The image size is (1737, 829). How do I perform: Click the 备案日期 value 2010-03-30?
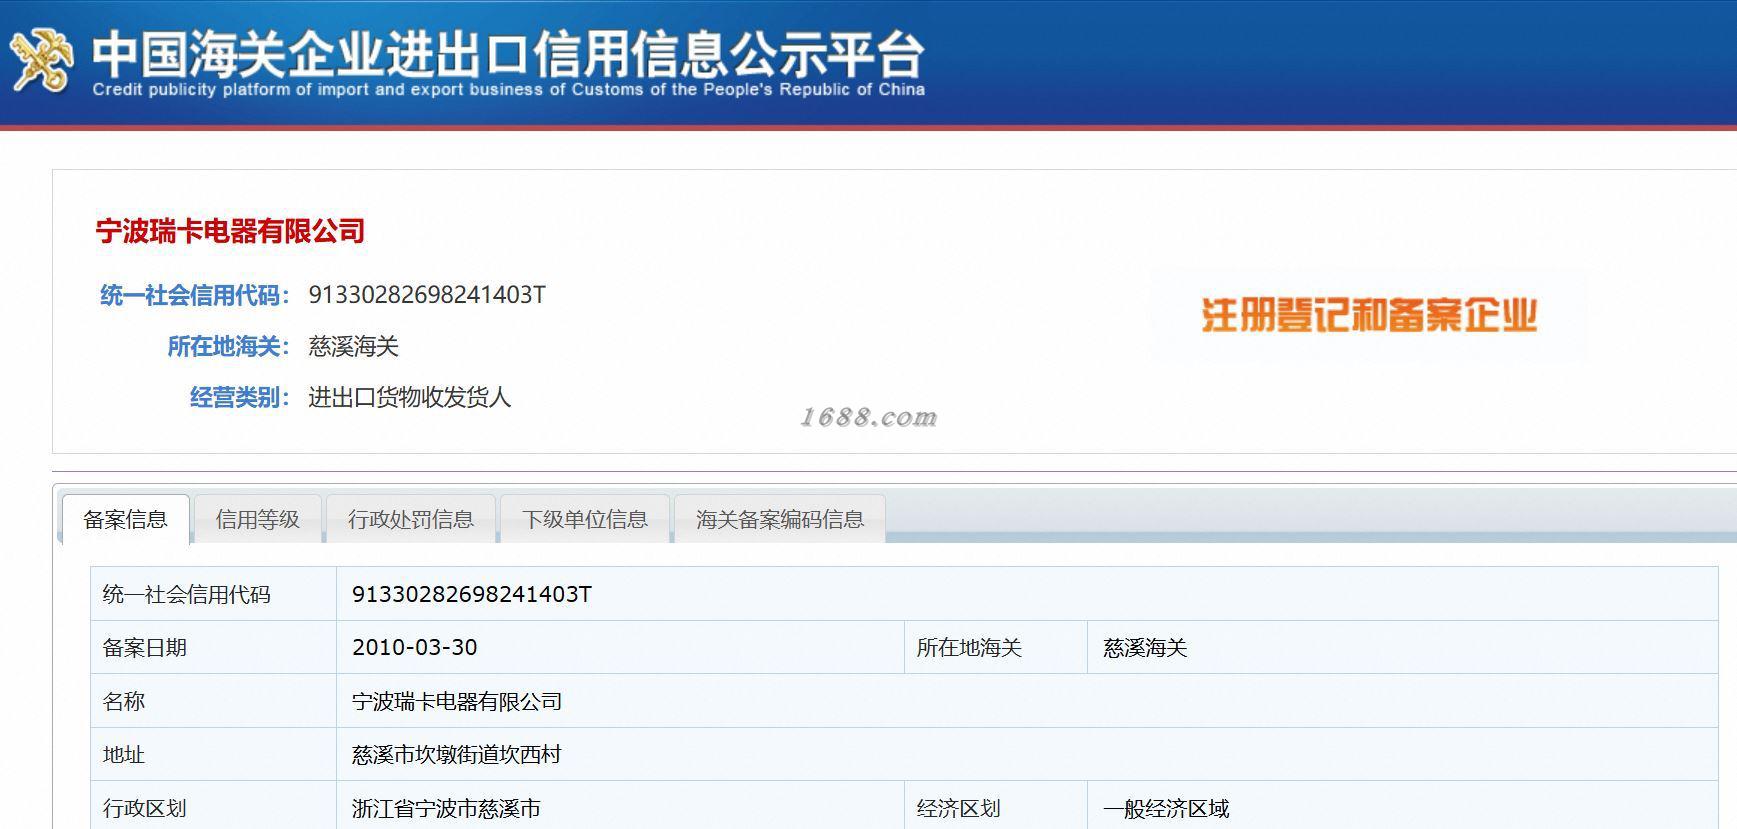(x=414, y=647)
